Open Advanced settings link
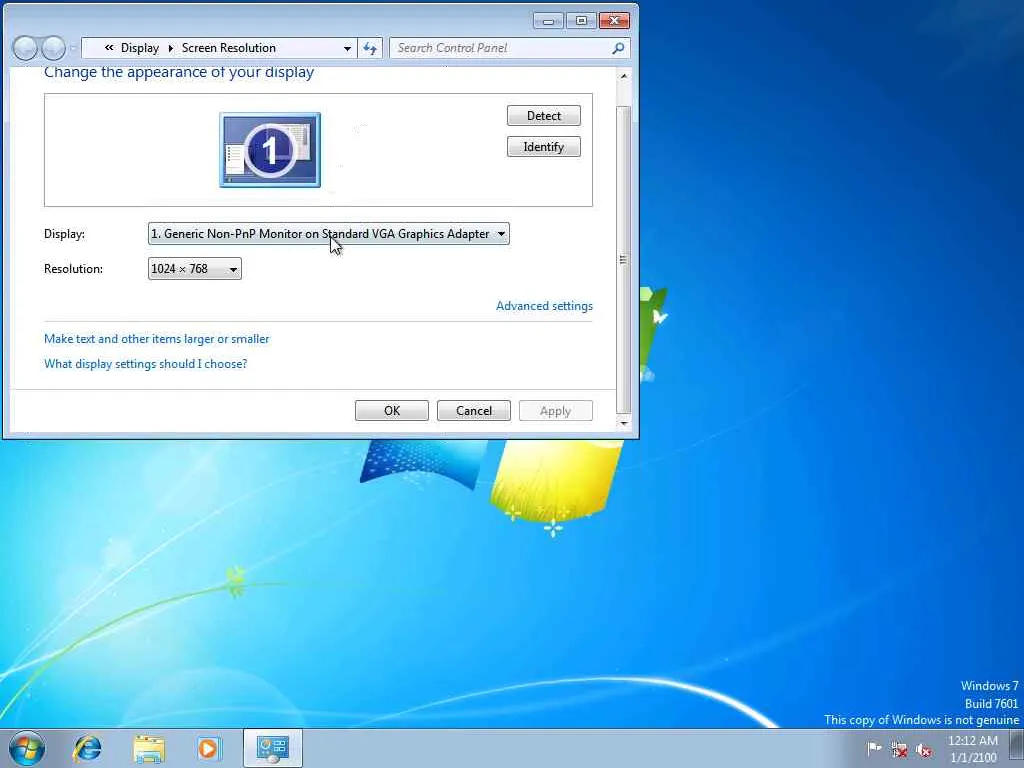 pos(544,306)
